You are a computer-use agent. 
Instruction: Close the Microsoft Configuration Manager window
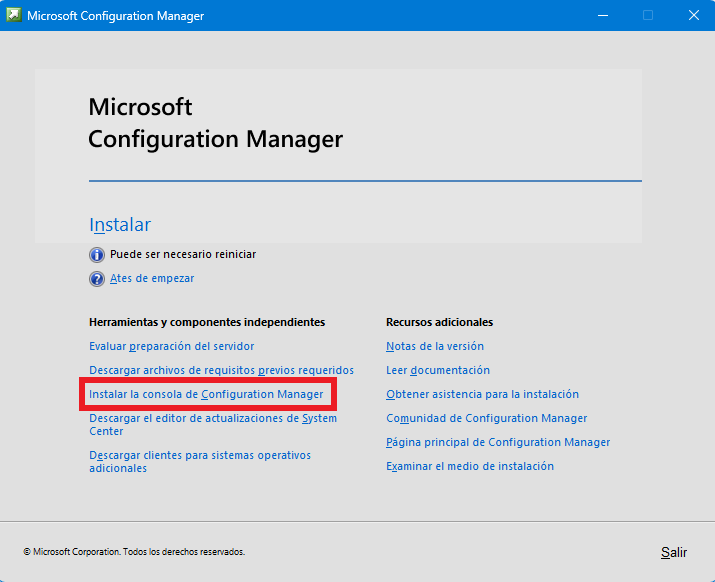[x=694, y=16]
